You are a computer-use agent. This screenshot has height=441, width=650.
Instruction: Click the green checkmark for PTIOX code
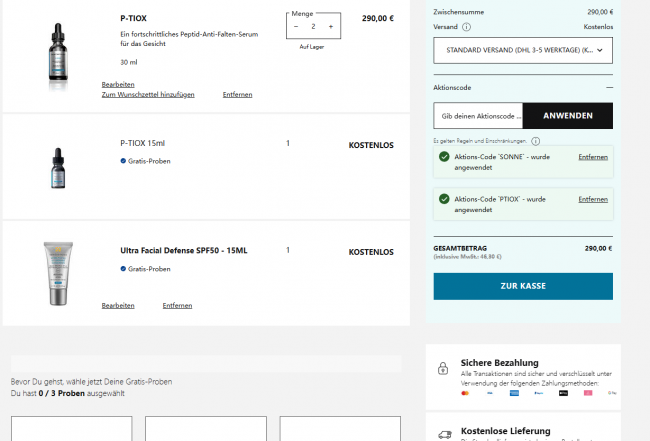(444, 199)
